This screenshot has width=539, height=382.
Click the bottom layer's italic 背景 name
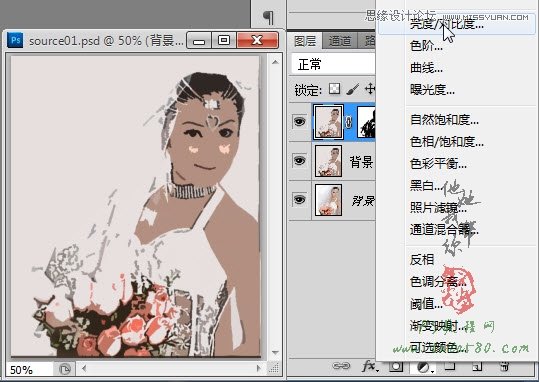click(x=363, y=200)
